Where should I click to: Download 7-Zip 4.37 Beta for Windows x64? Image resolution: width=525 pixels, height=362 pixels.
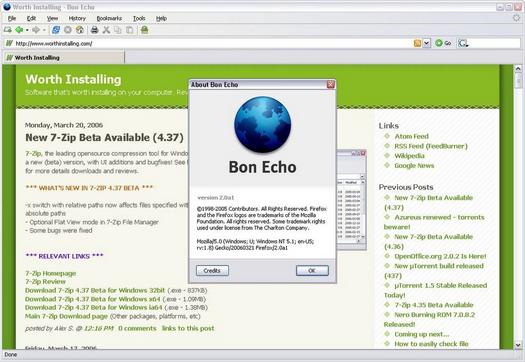pyautogui.click(x=93, y=299)
